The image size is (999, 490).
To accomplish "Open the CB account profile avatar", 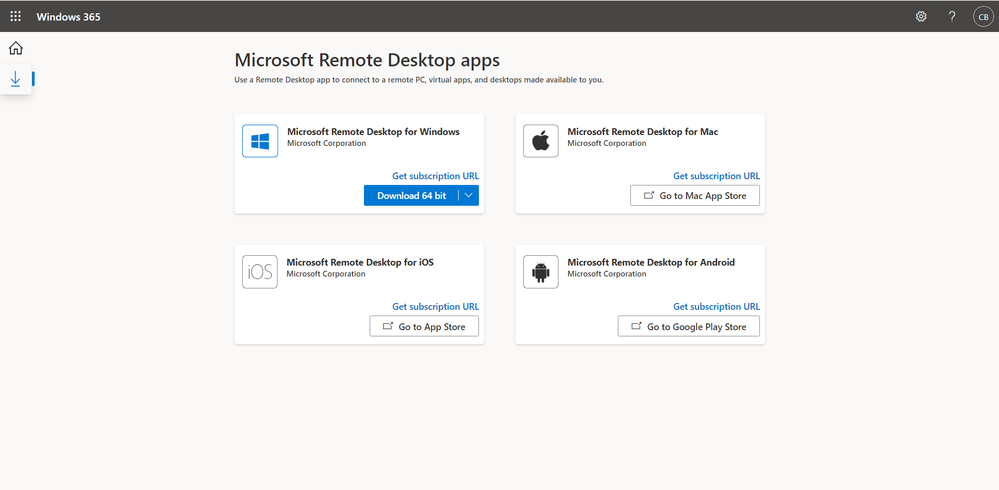I will tap(983, 16).
